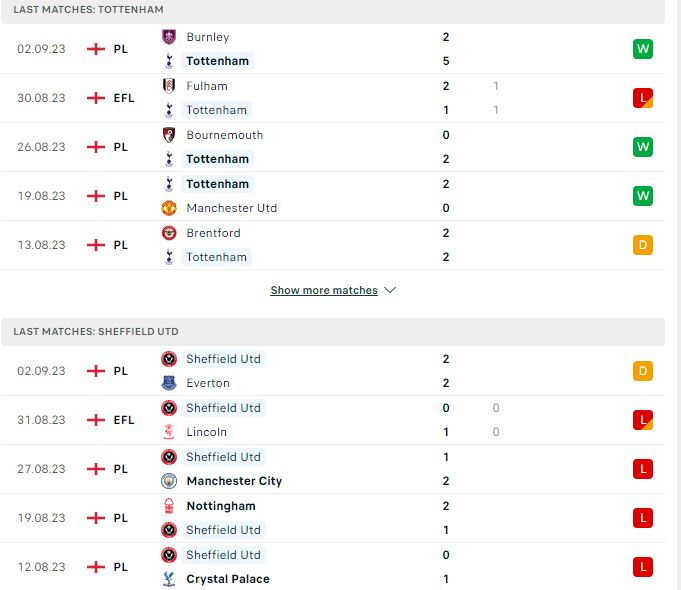The height and width of the screenshot is (590, 681).
Task: Open the Tottenham vs Manchester Utd match row
Action: coord(332,196)
